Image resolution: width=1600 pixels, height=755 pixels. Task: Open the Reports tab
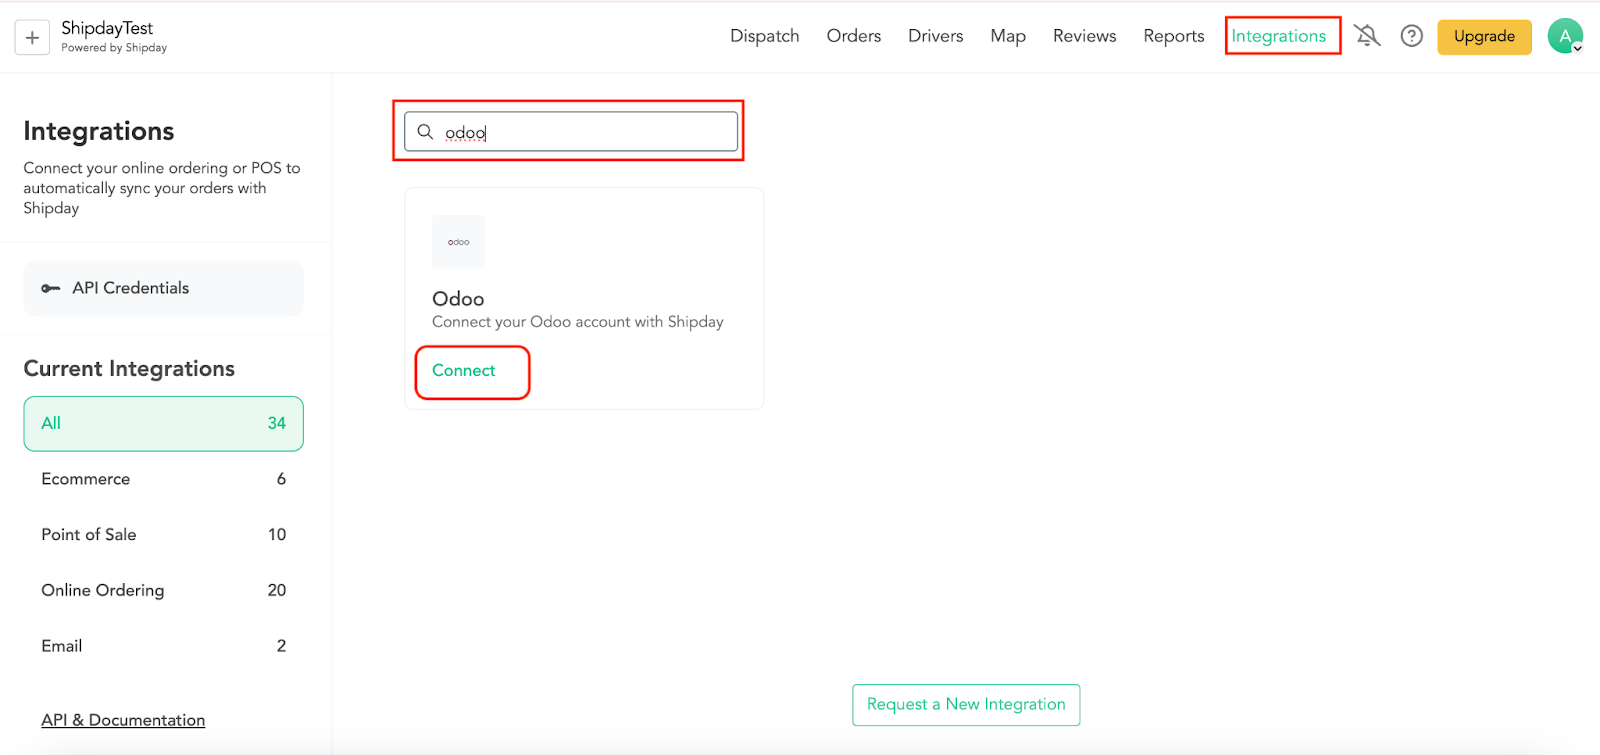pyautogui.click(x=1173, y=36)
